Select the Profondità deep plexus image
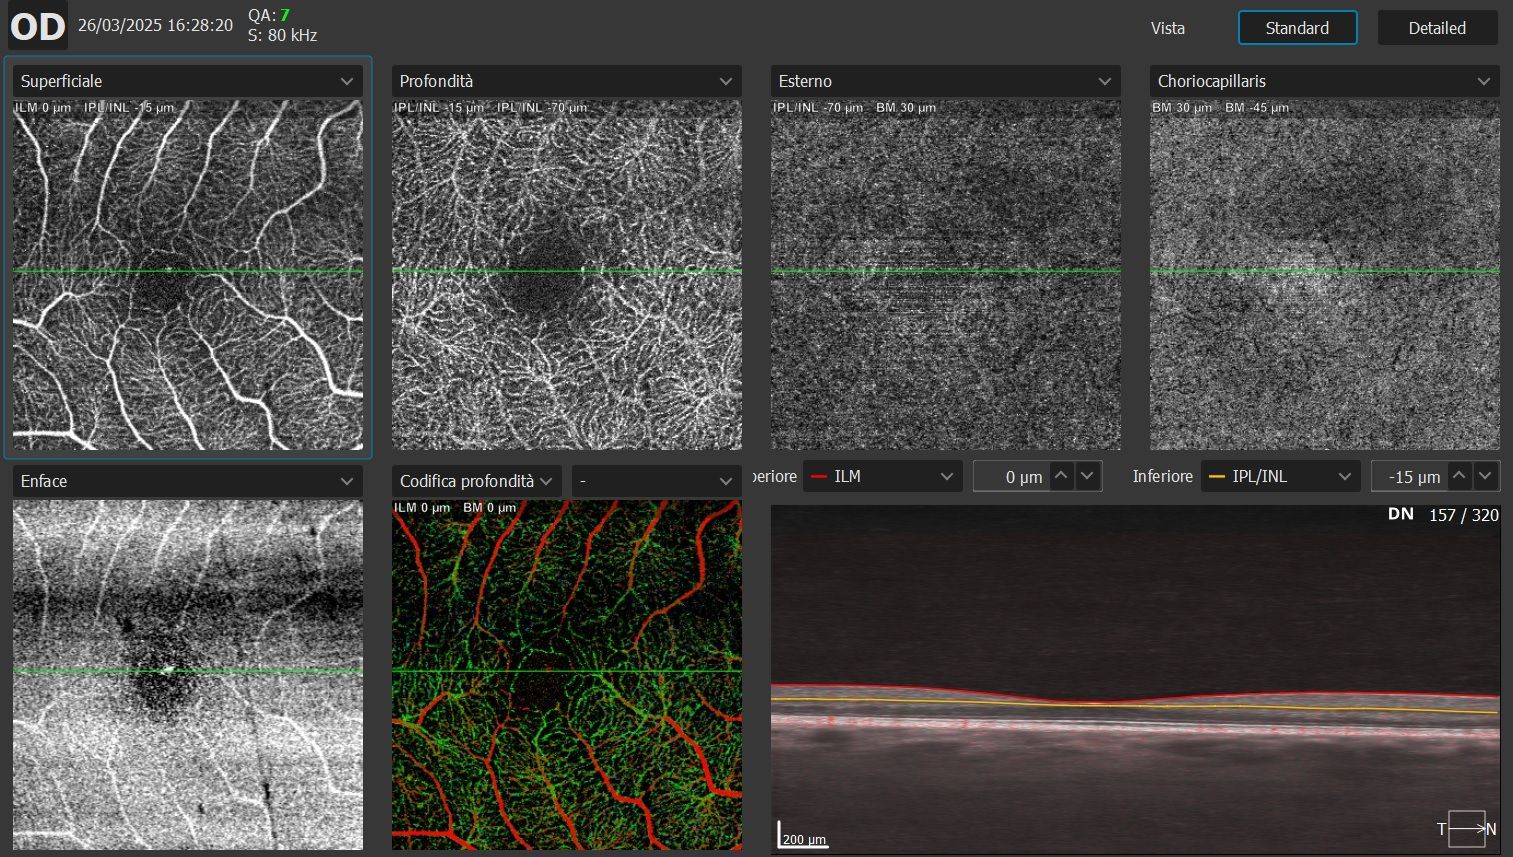The height and width of the screenshot is (857, 1513). 567,275
